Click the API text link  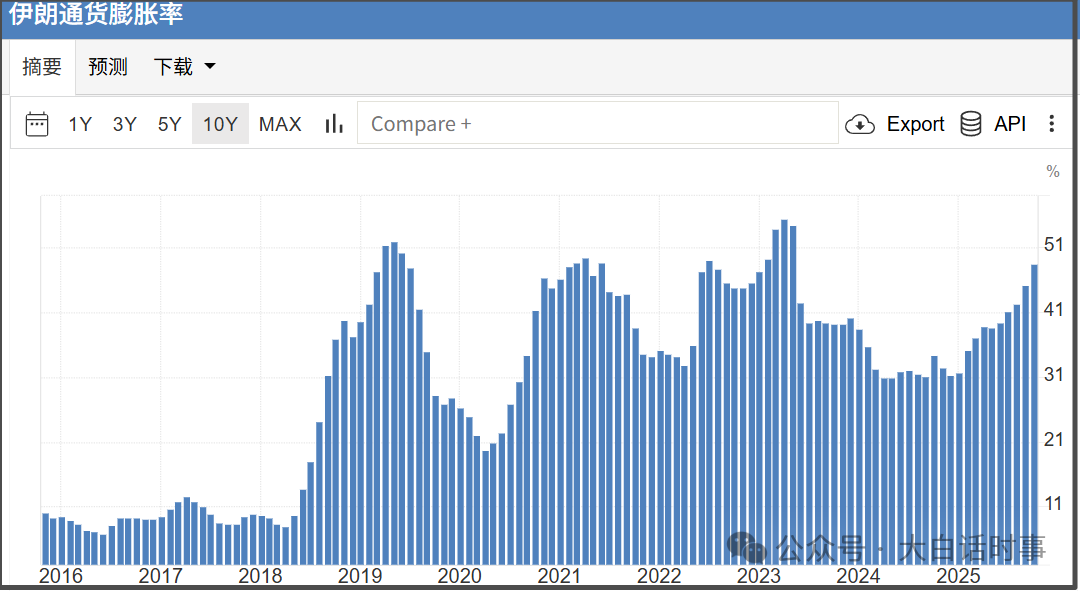tap(1010, 124)
